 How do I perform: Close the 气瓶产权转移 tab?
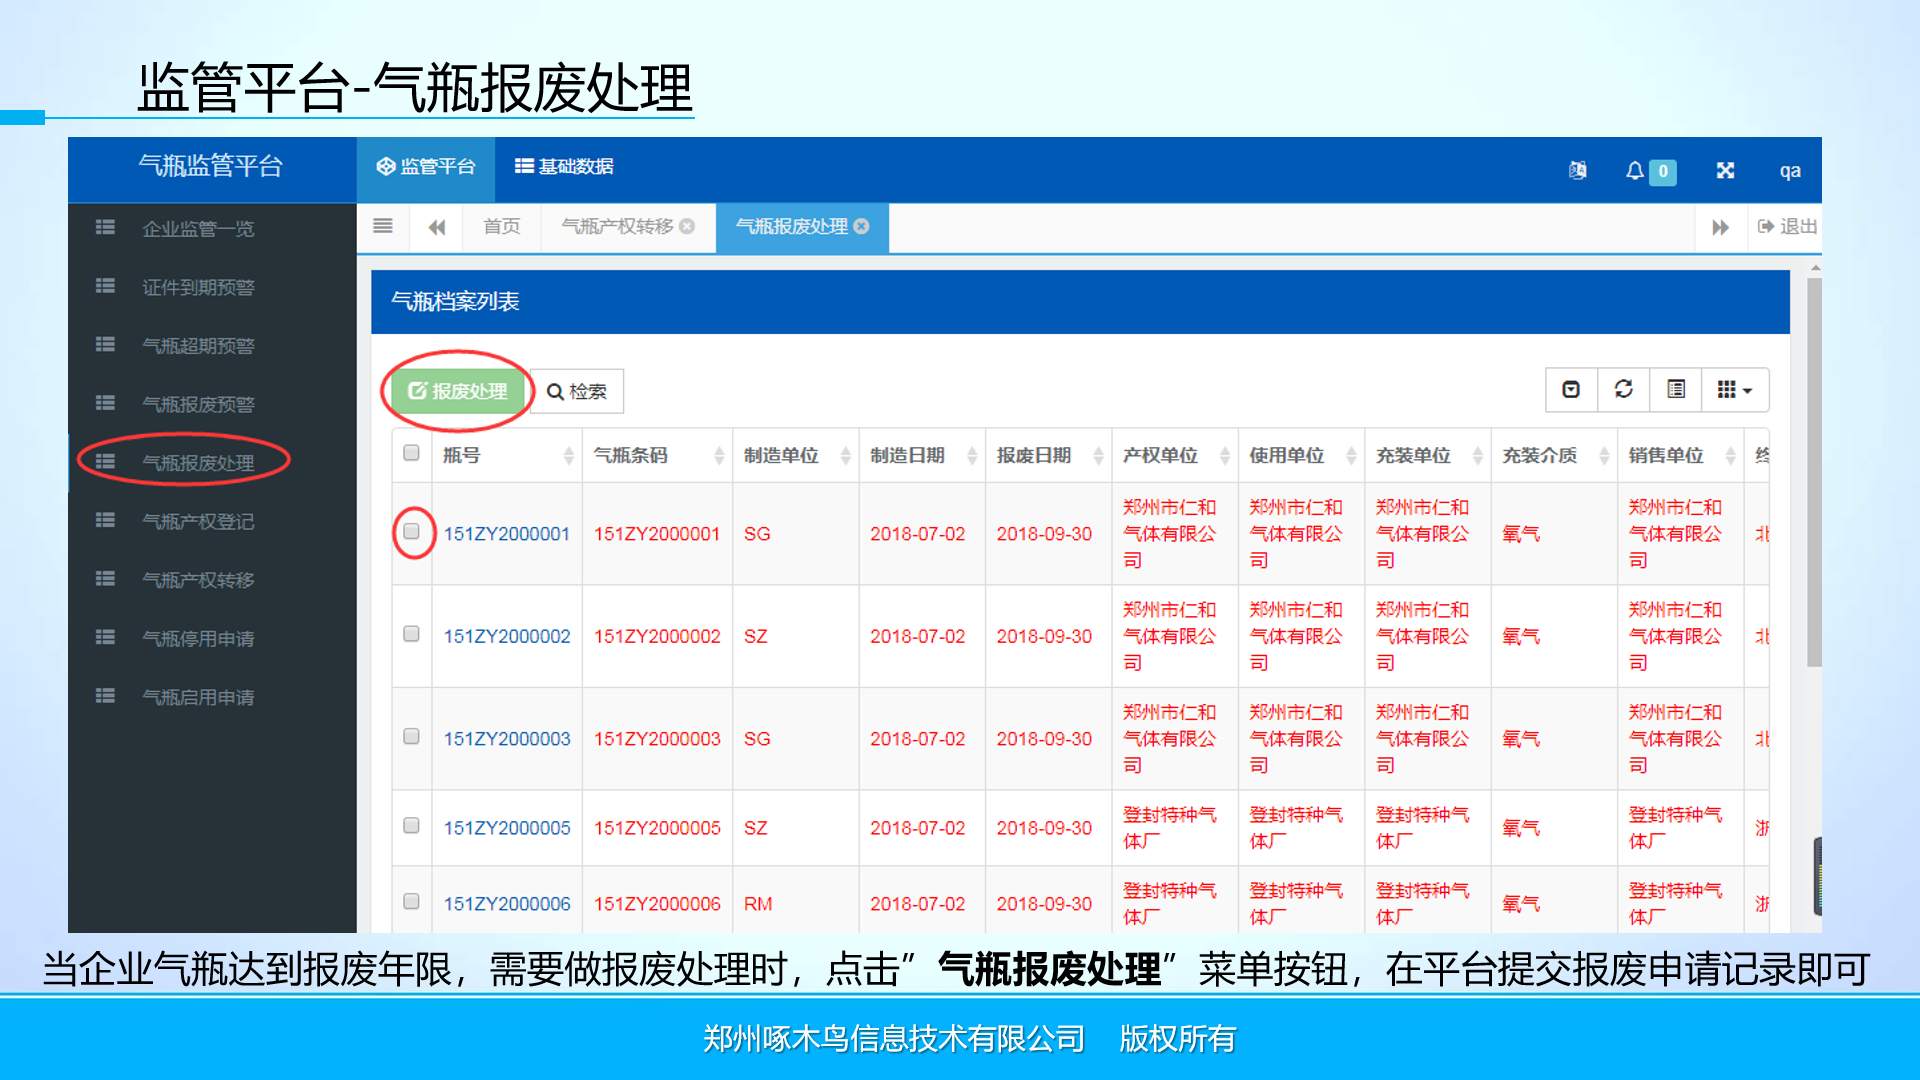tap(687, 226)
